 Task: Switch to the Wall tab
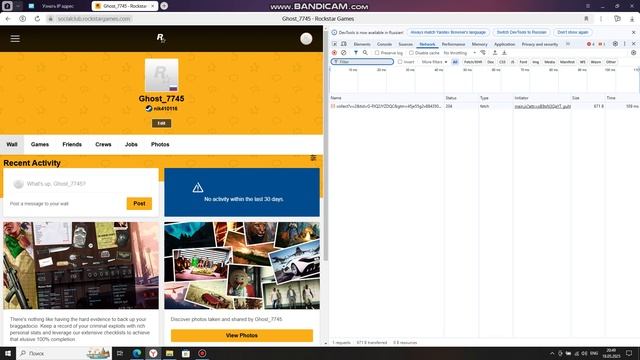[12, 144]
